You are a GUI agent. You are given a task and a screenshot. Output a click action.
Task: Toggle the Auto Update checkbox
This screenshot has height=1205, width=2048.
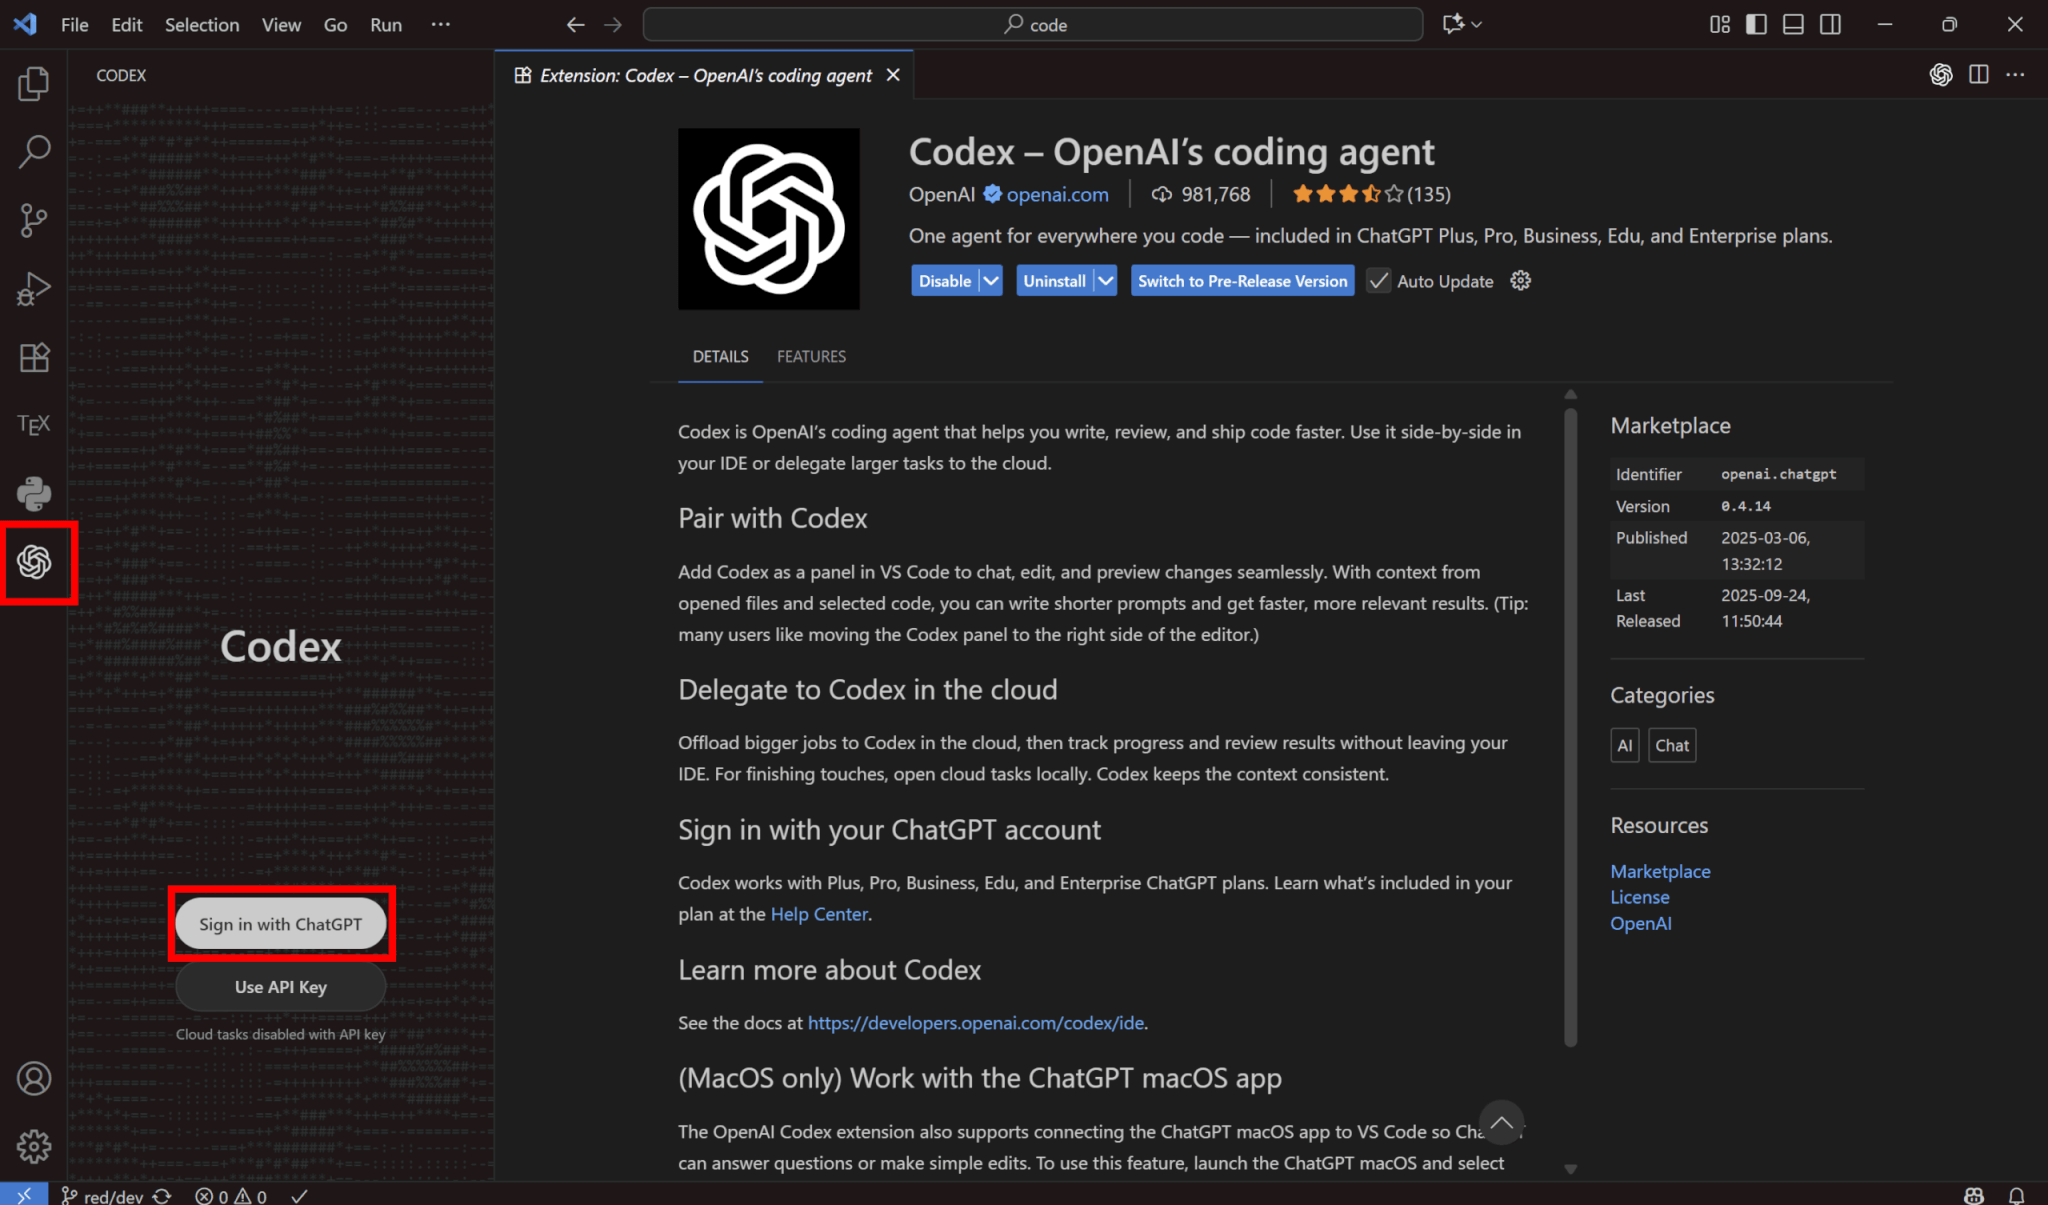point(1378,281)
